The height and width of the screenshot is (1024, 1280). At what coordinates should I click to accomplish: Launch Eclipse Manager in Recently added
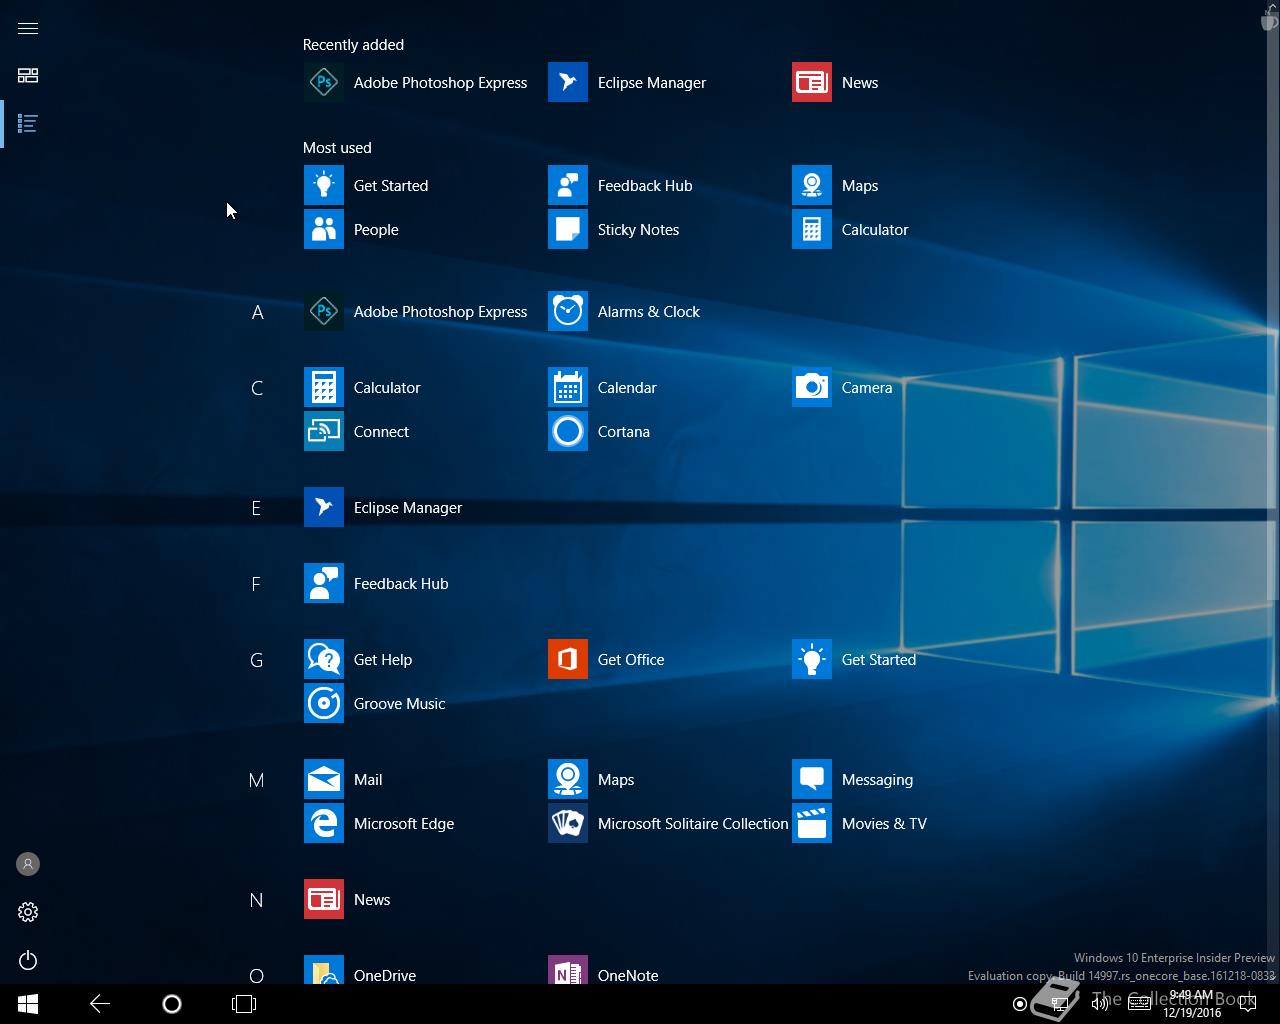pyautogui.click(x=628, y=82)
